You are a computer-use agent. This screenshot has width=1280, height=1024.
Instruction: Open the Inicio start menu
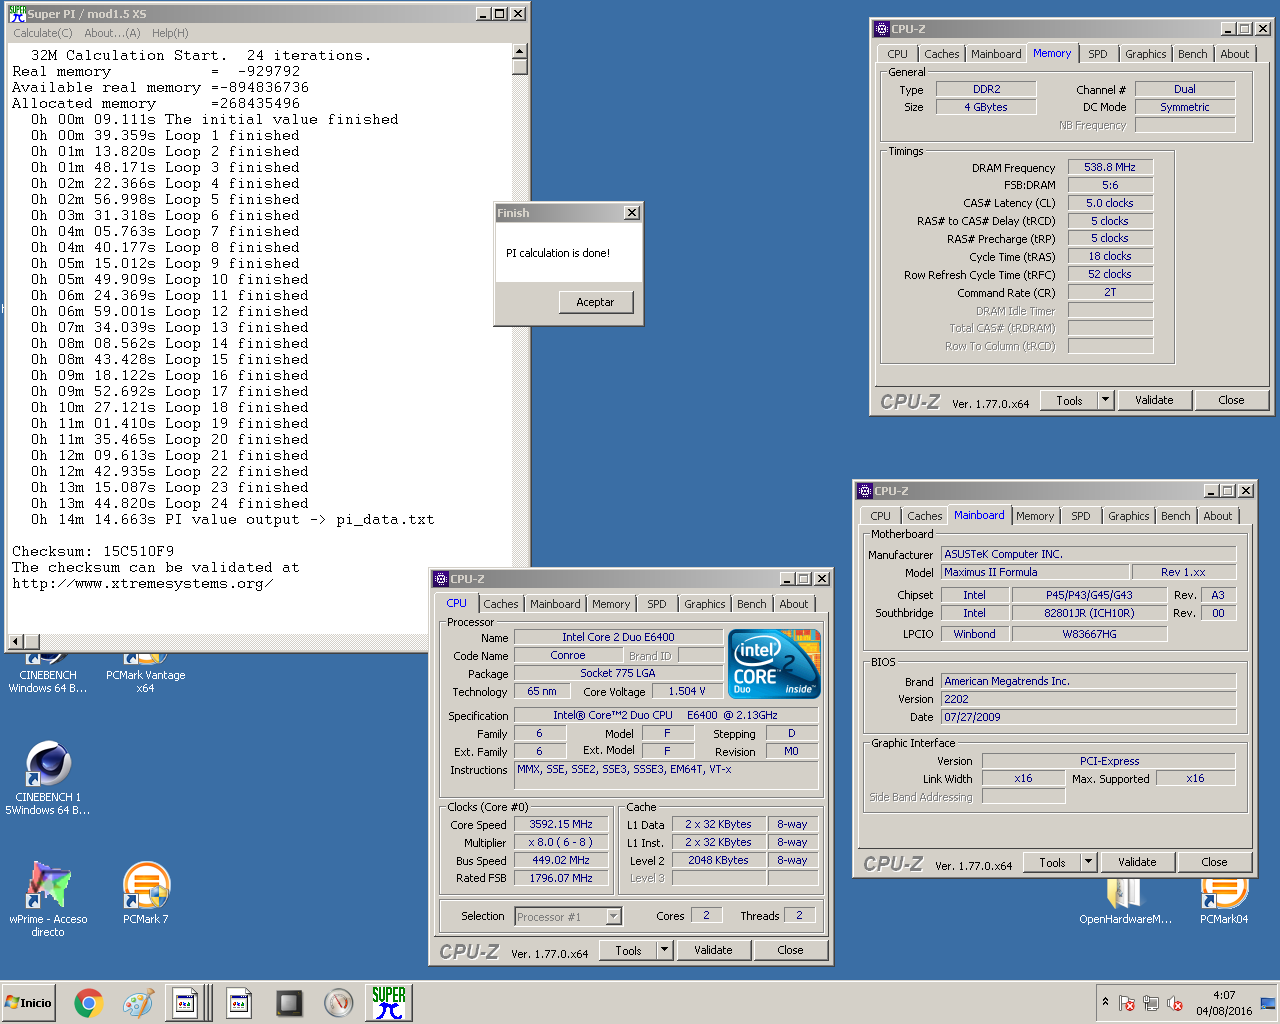click(x=28, y=1003)
